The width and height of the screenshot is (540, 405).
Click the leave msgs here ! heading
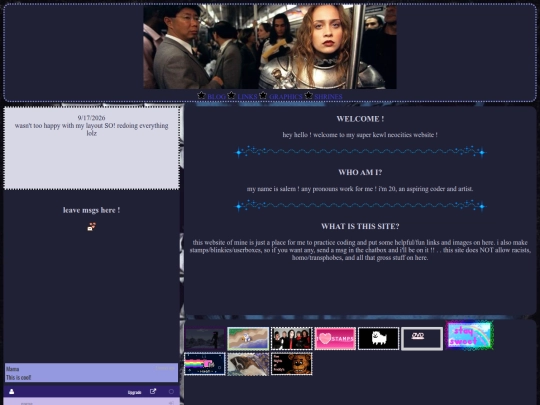(92, 210)
